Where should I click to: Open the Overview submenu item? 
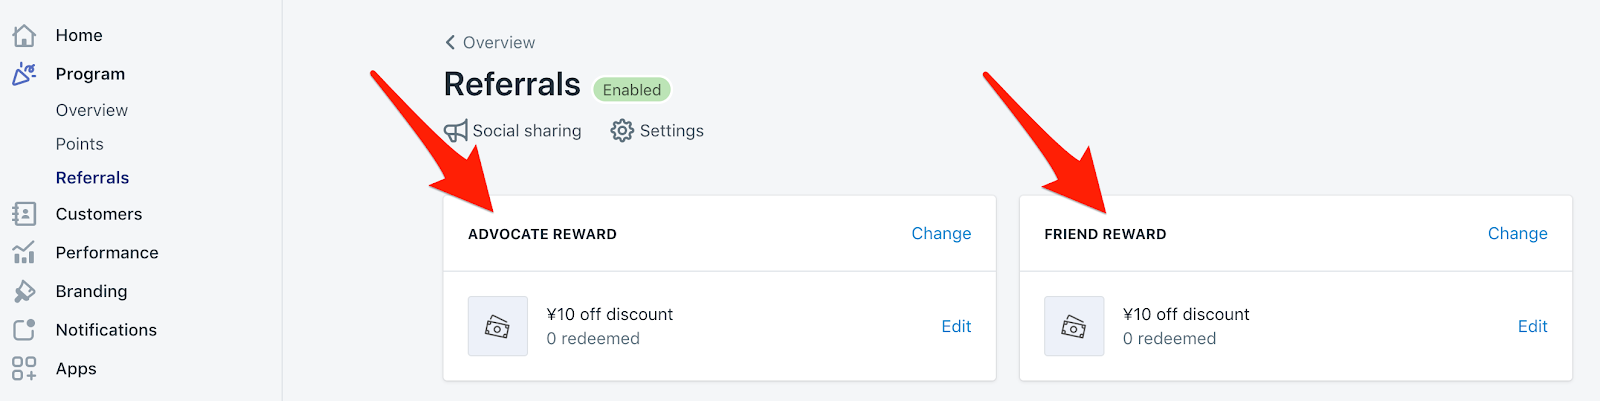(92, 110)
